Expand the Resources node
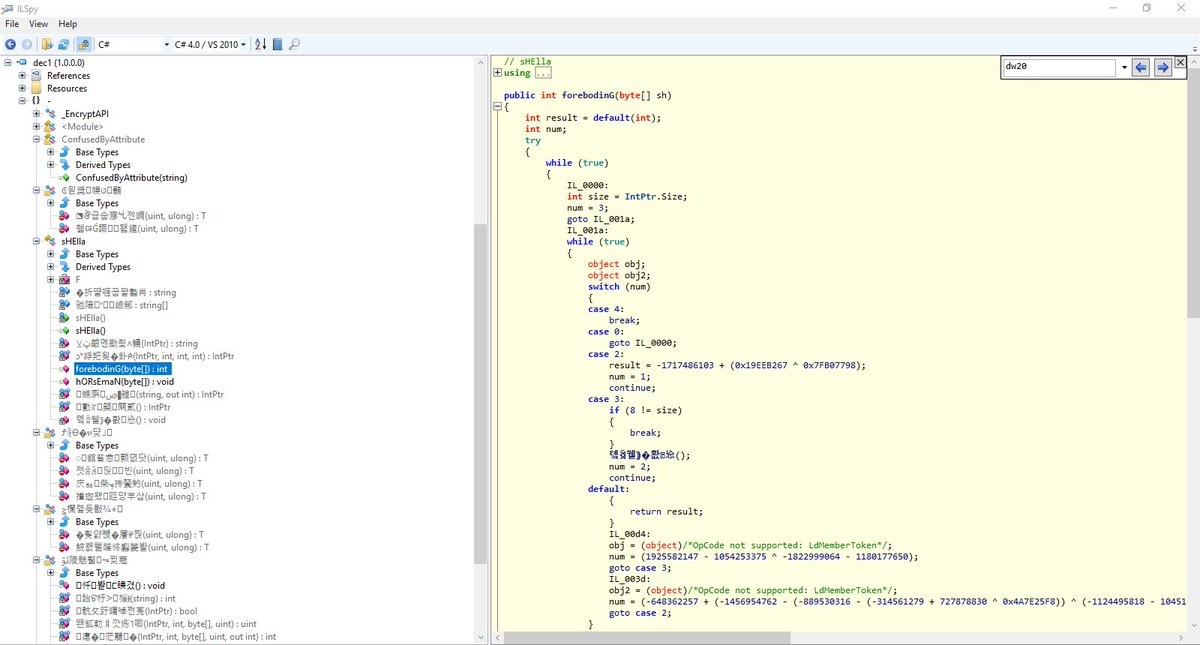 [x=22, y=89]
